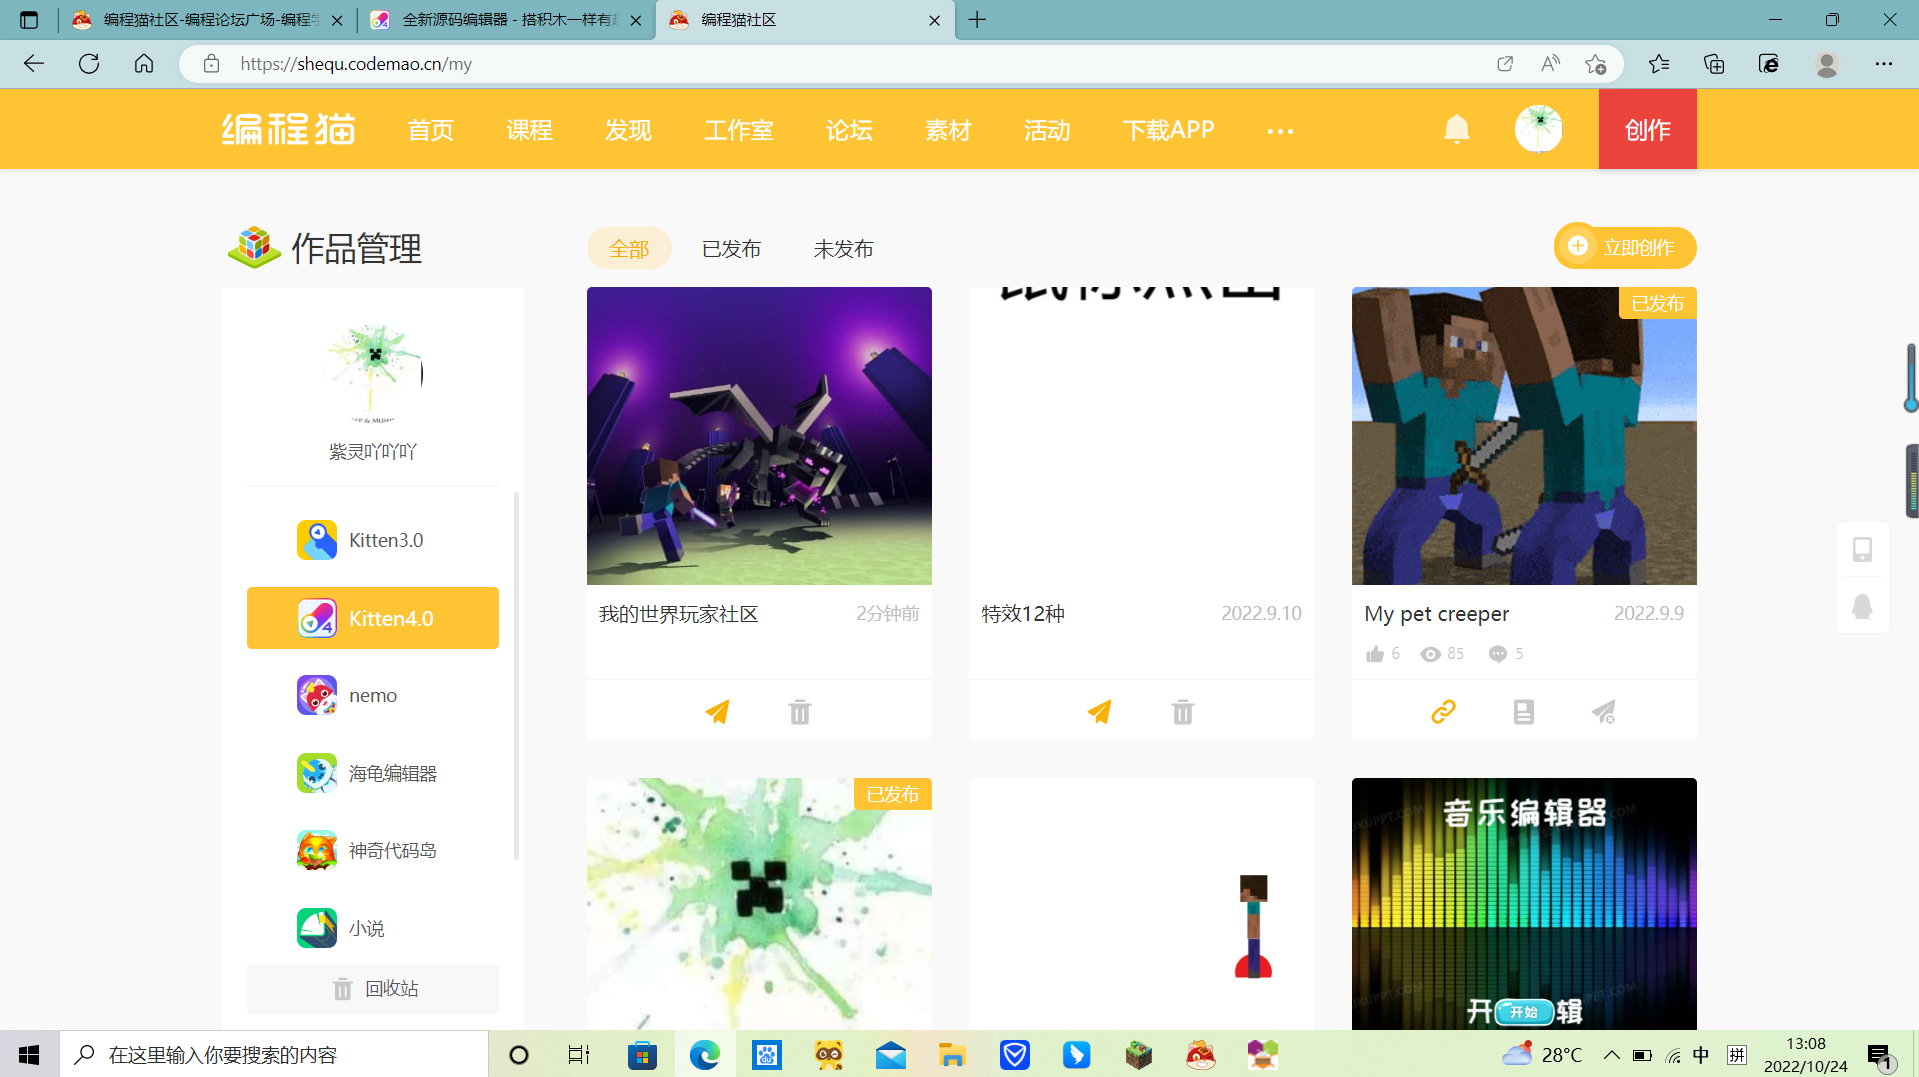Open the 活动 navigation item
This screenshot has height=1077, width=1919.
(1047, 130)
